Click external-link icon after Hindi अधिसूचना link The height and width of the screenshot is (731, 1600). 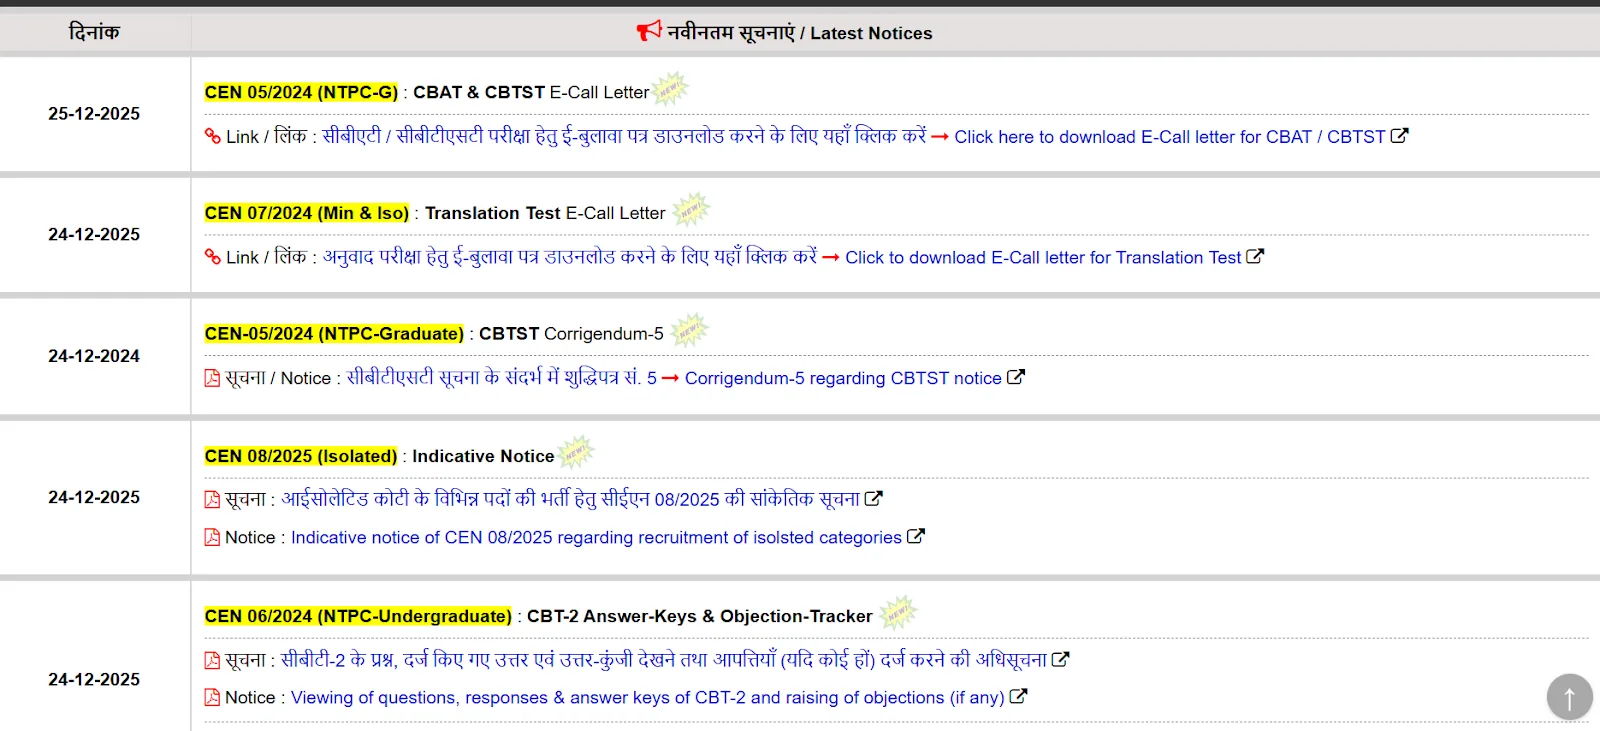(1061, 659)
